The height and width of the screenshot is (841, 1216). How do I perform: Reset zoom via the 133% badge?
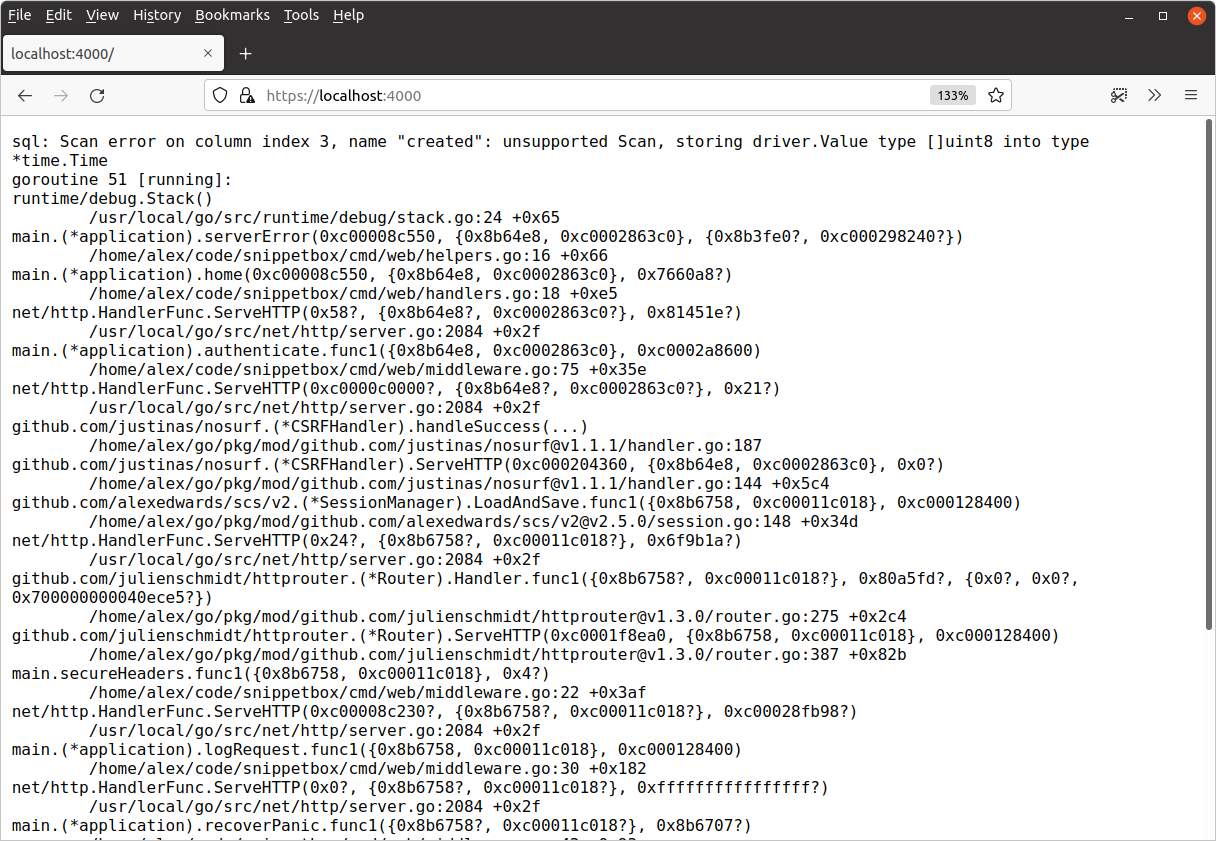click(952, 96)
